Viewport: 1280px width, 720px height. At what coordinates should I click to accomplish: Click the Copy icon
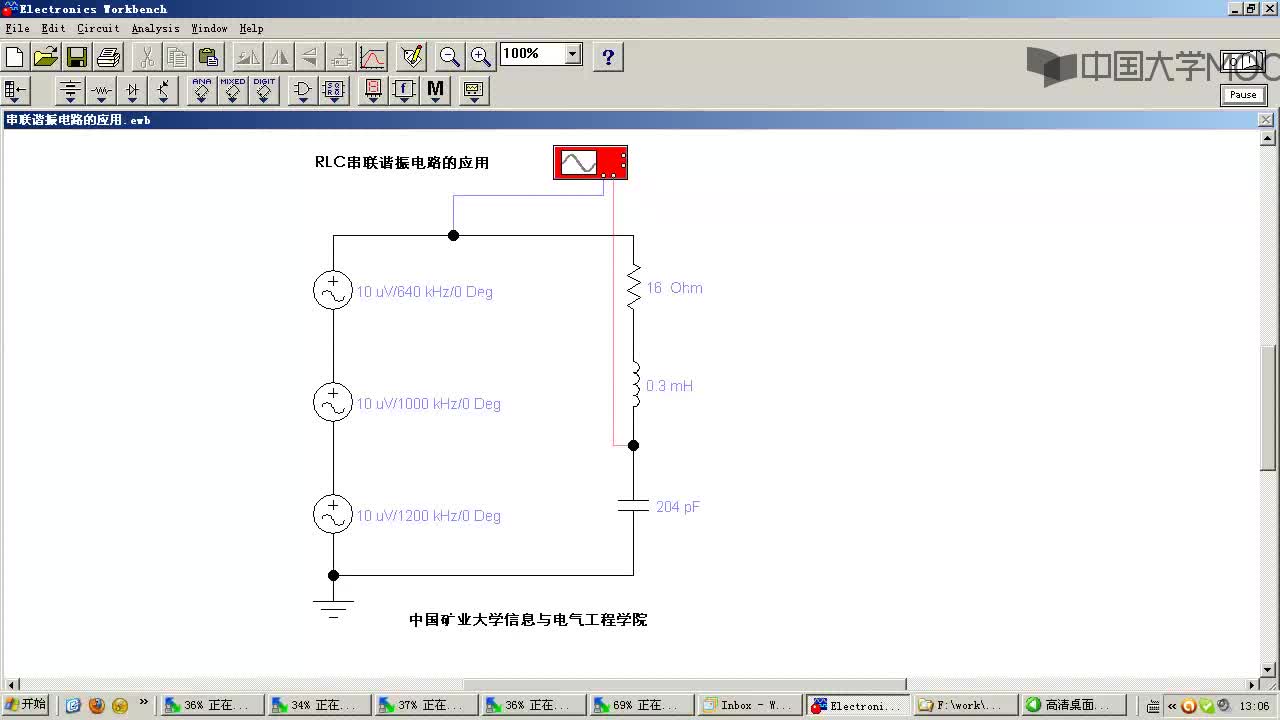pos(177,56)
